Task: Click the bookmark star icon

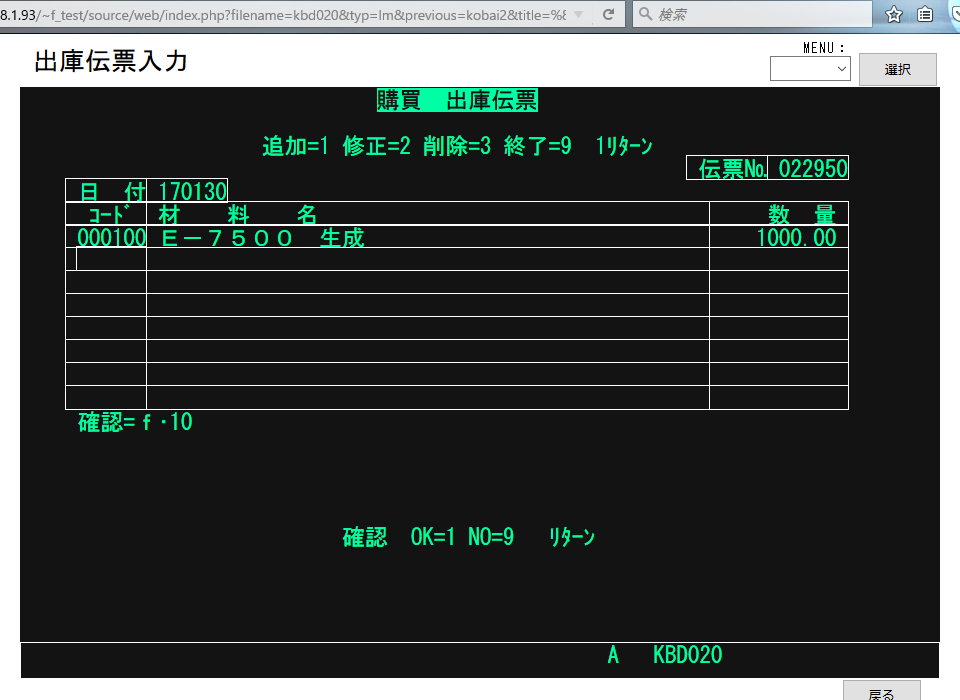Action: coord(894,15)
